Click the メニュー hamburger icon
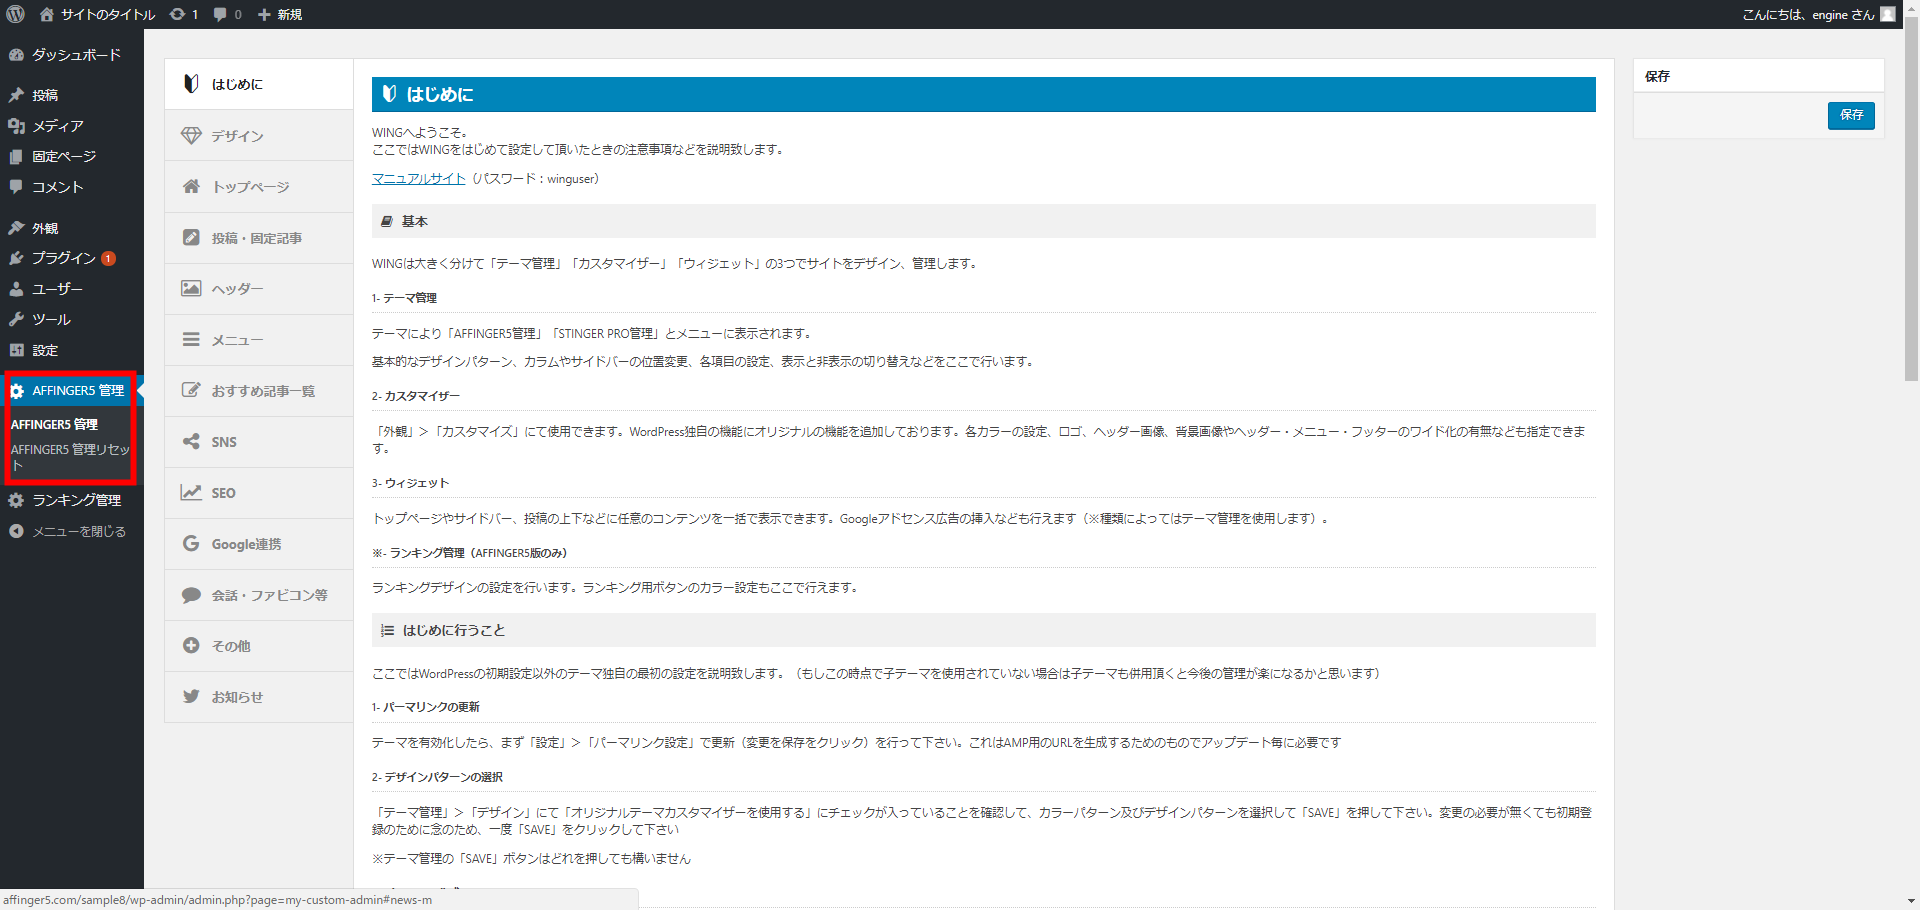 [x=191, y=340]
